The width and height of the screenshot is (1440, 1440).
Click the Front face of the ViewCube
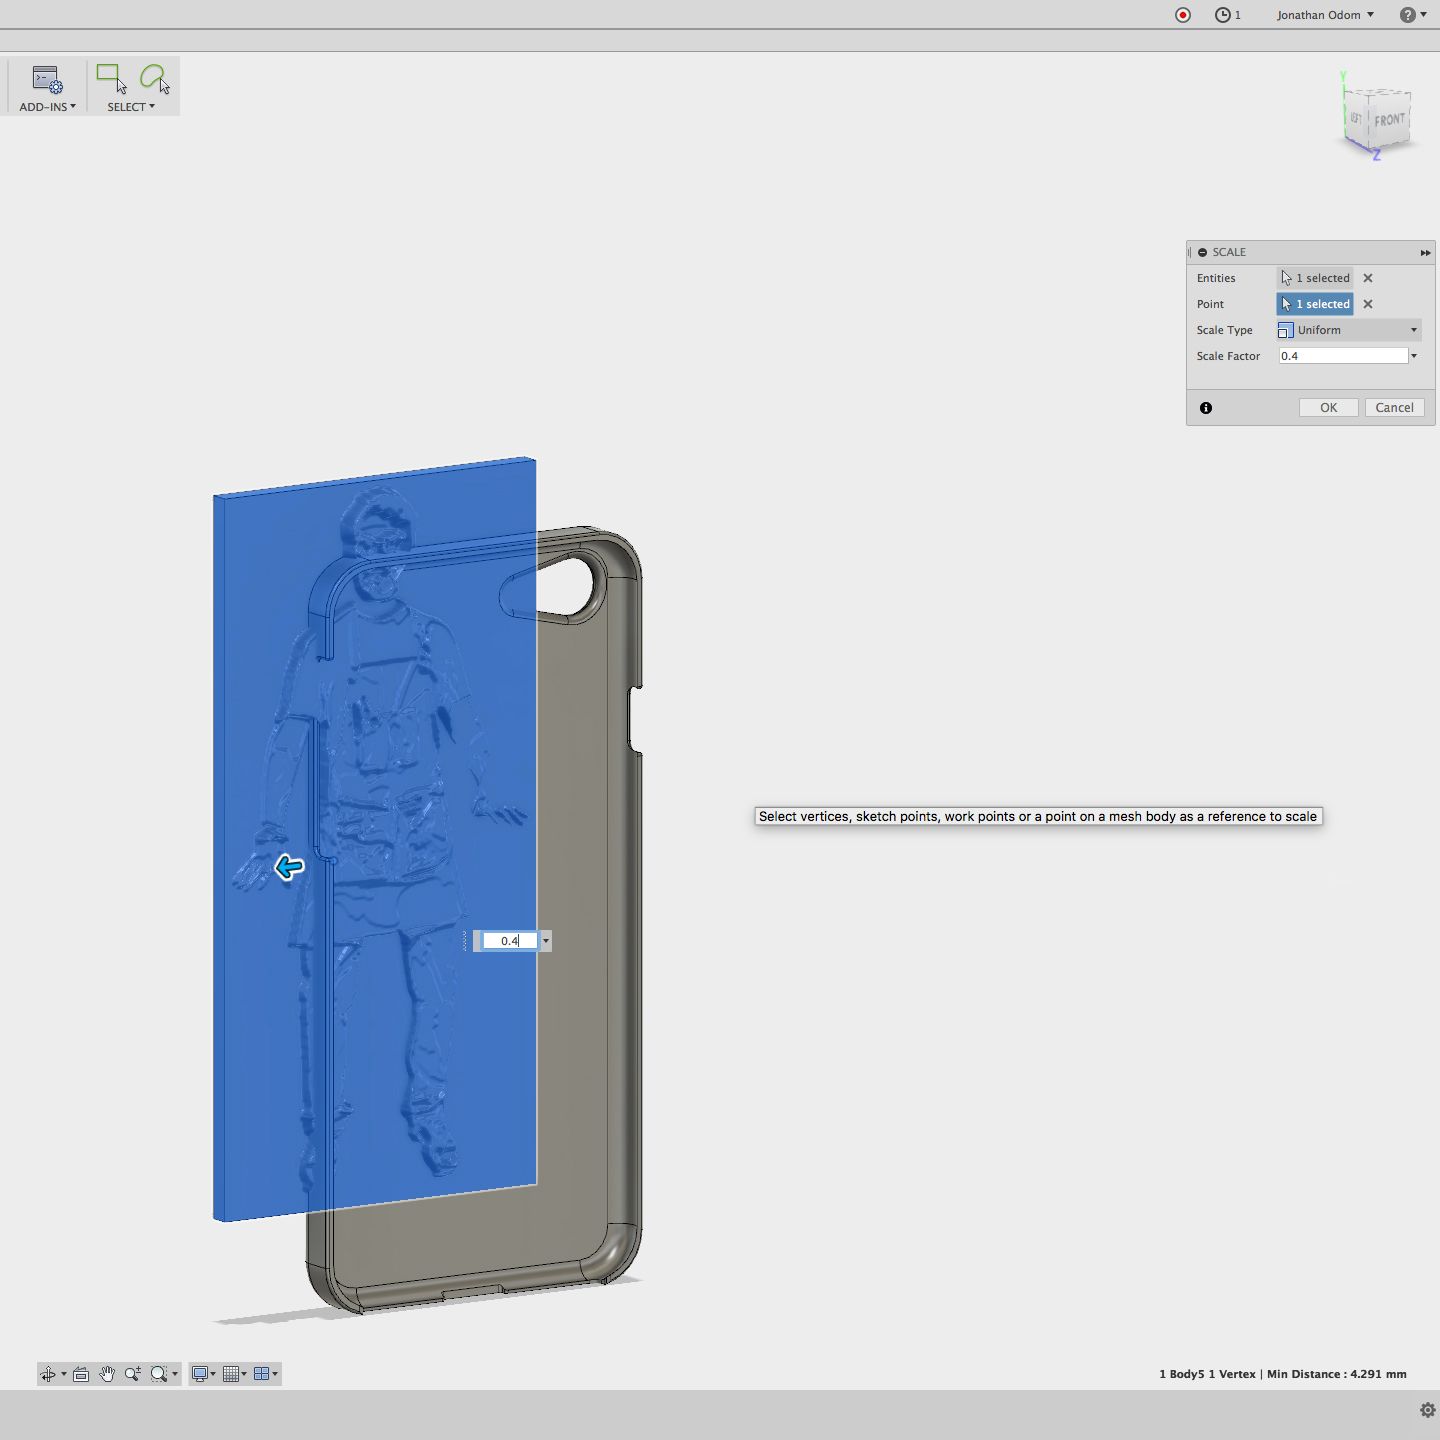(1388, 119)
